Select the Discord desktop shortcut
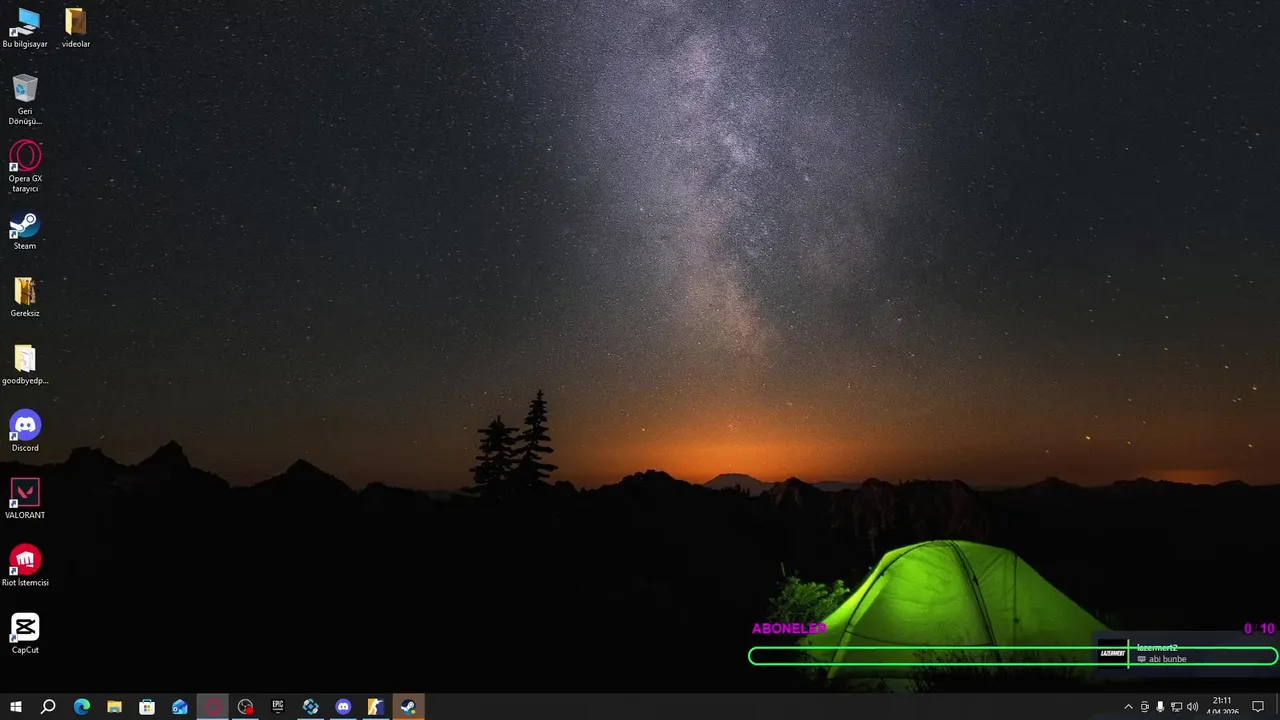Viewport: 1280px width, 720px height. pyautogui.click(x=25, y=432)
